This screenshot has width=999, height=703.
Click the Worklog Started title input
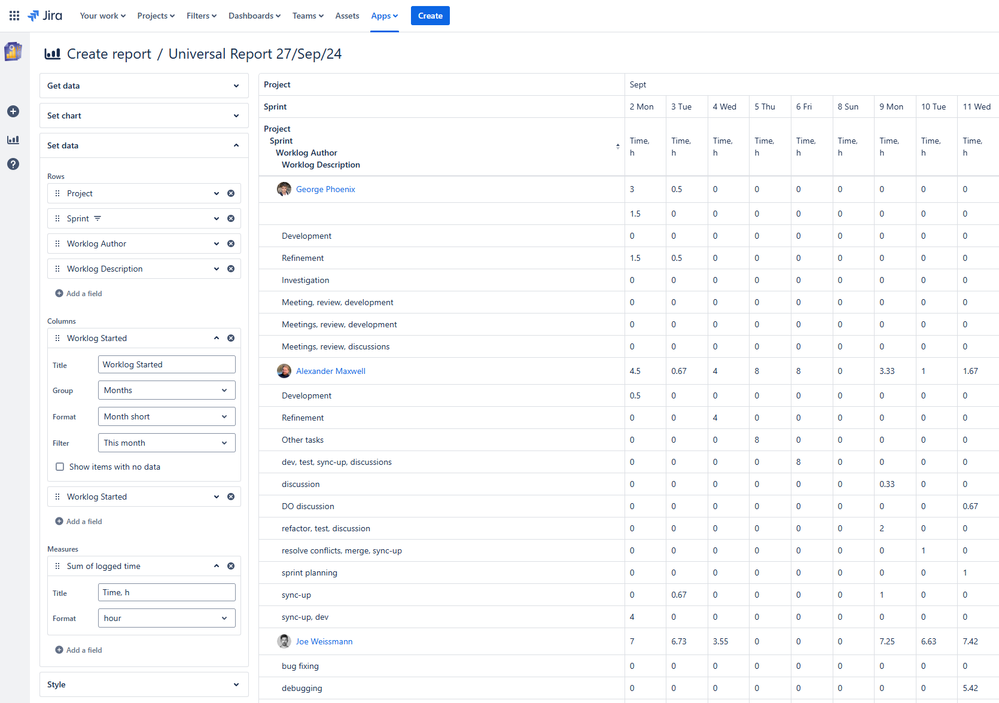pos(167,365)
